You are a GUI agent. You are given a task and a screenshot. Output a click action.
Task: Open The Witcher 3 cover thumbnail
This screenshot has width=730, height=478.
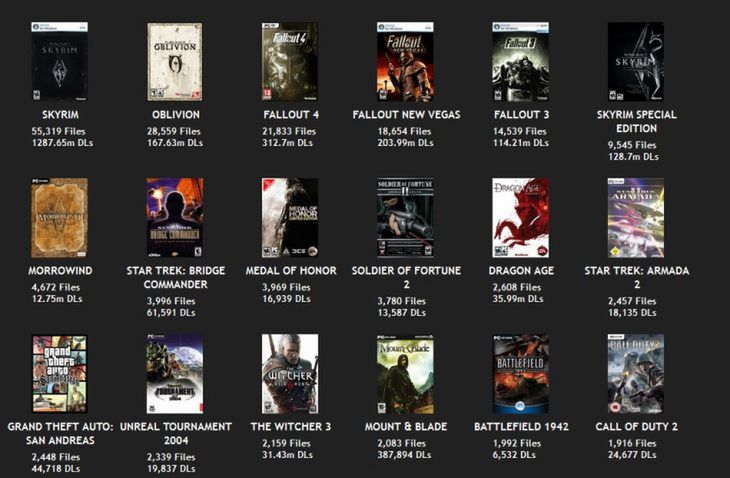click(x=290, y=374)
